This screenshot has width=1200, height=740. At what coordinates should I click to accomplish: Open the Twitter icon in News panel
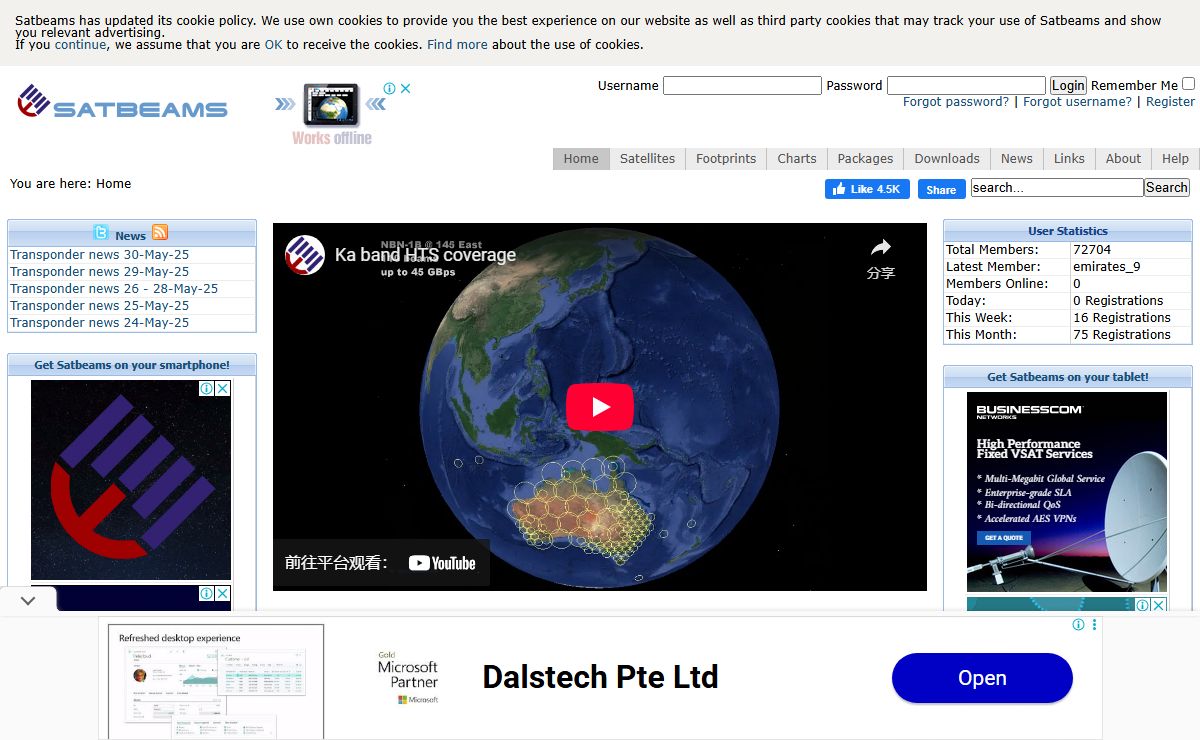coord(101,233)
